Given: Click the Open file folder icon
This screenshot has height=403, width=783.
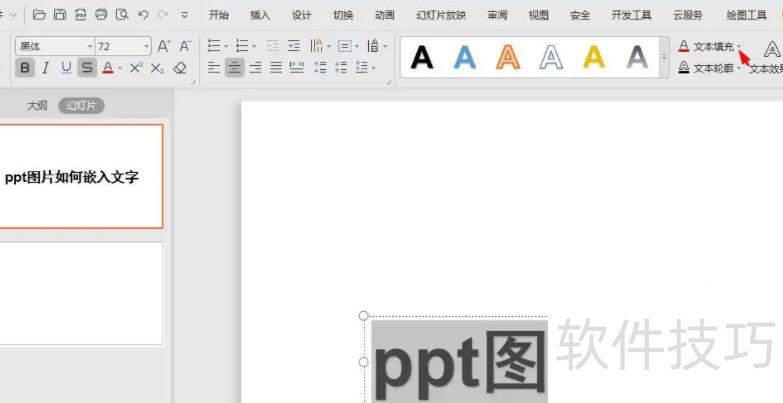Looking at the screenshot, I should click(x=39, y=14).
